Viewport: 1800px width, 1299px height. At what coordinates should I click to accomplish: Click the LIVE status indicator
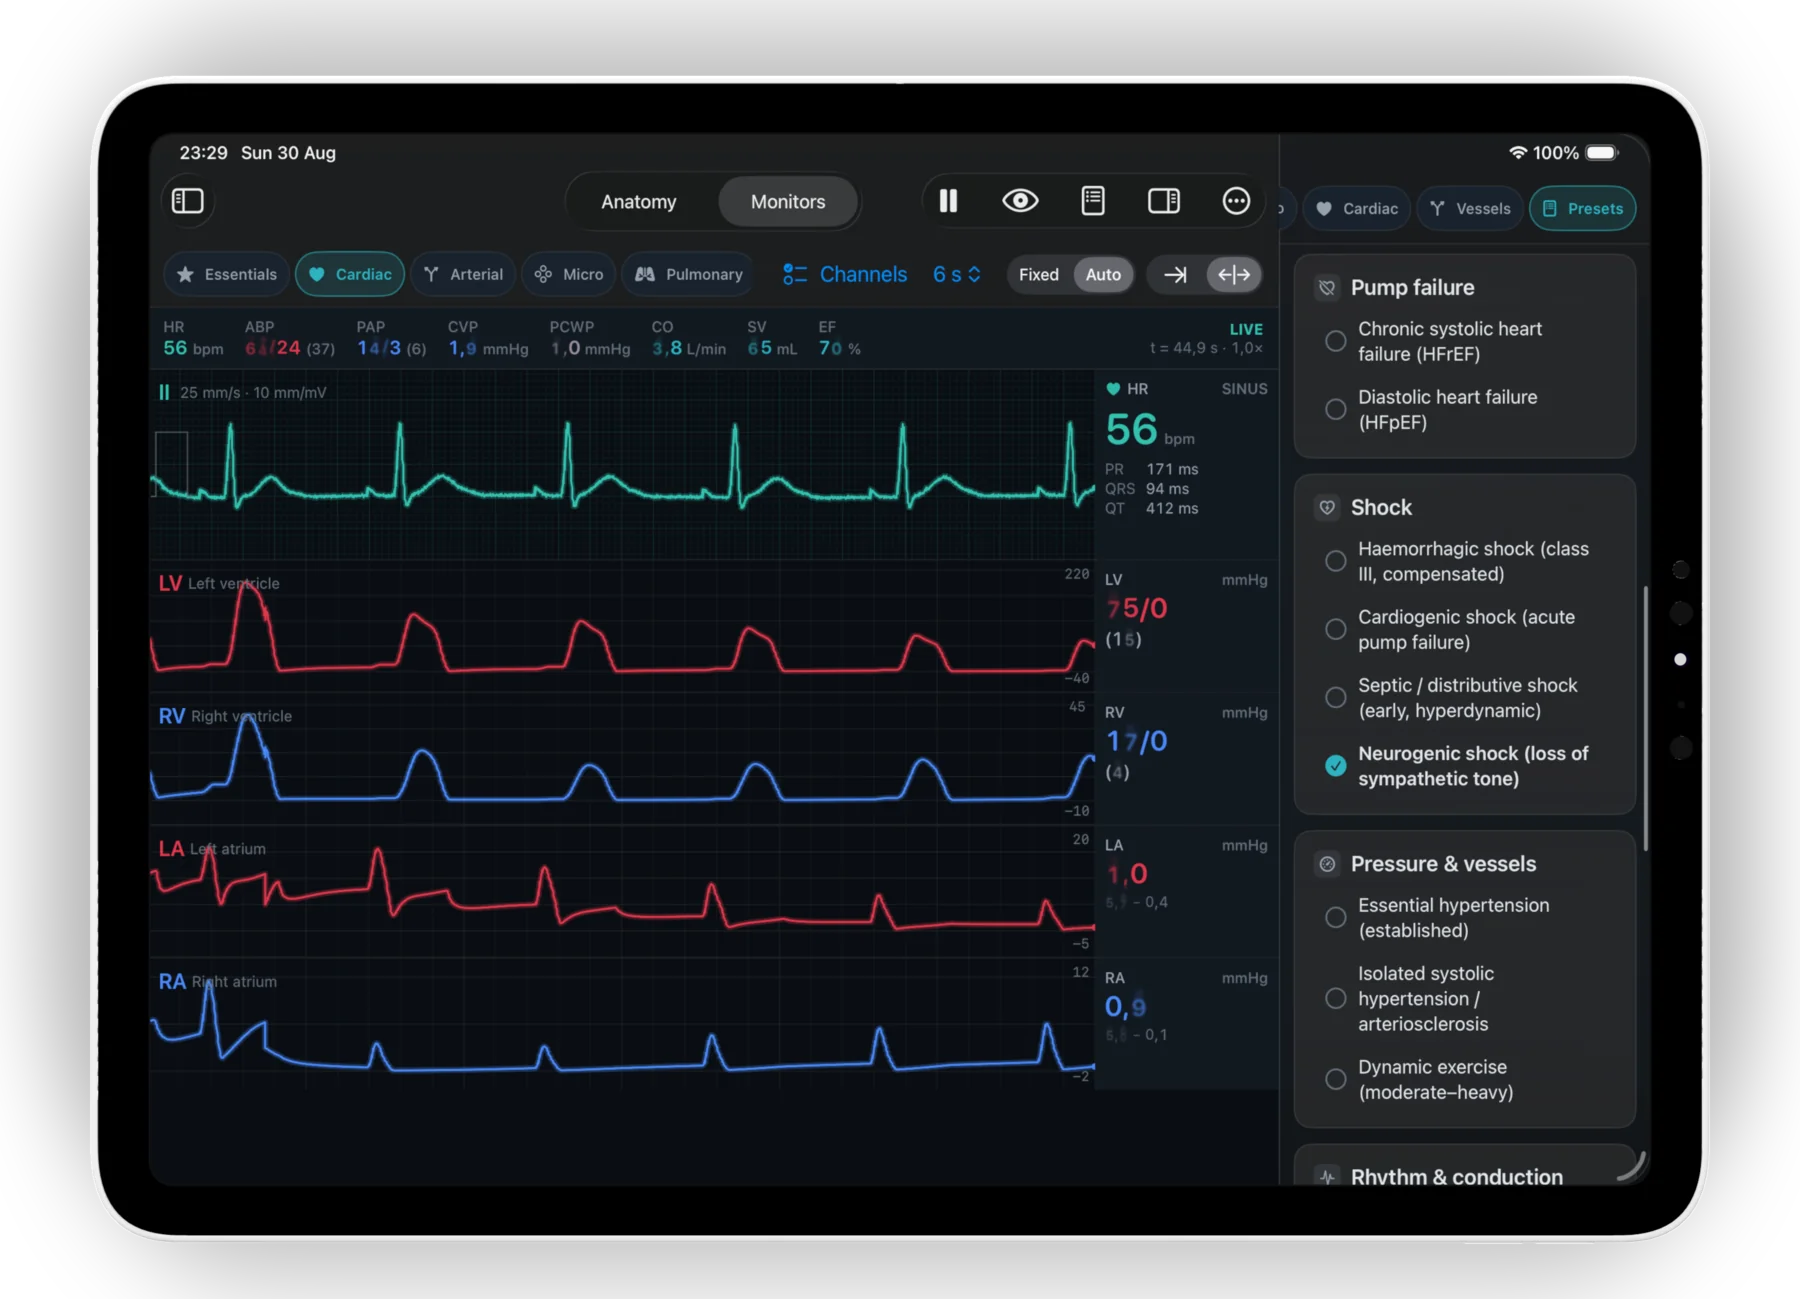click(x=1246, y=329)
